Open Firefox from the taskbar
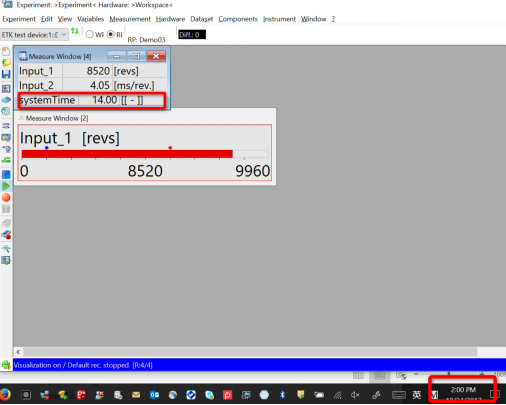The width and height of the screenshot is (506, 405). (x=5, y=395)
